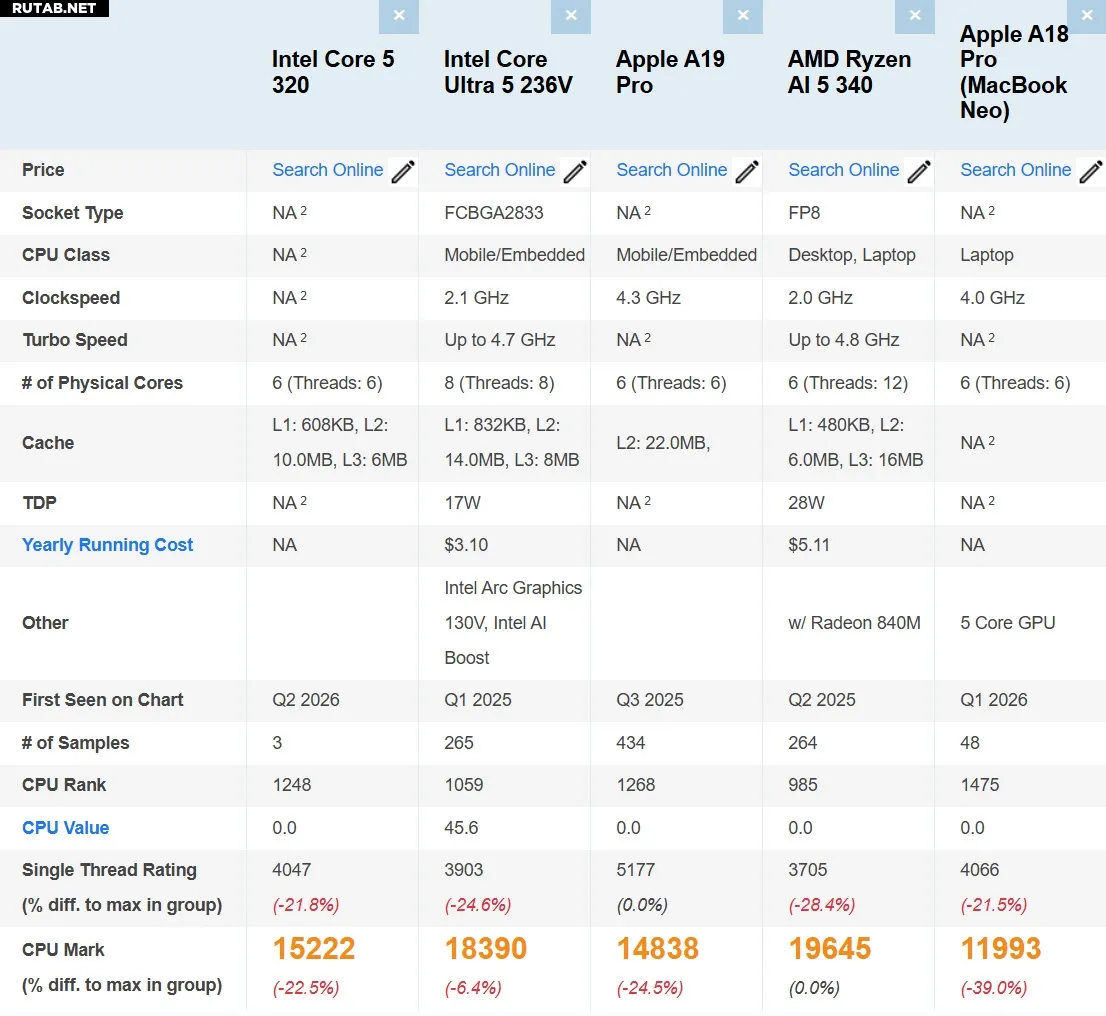The height and width of the screenshot is (1016, 1106).
Task: Open the Yearly Running Cost link
Action: 108,545
